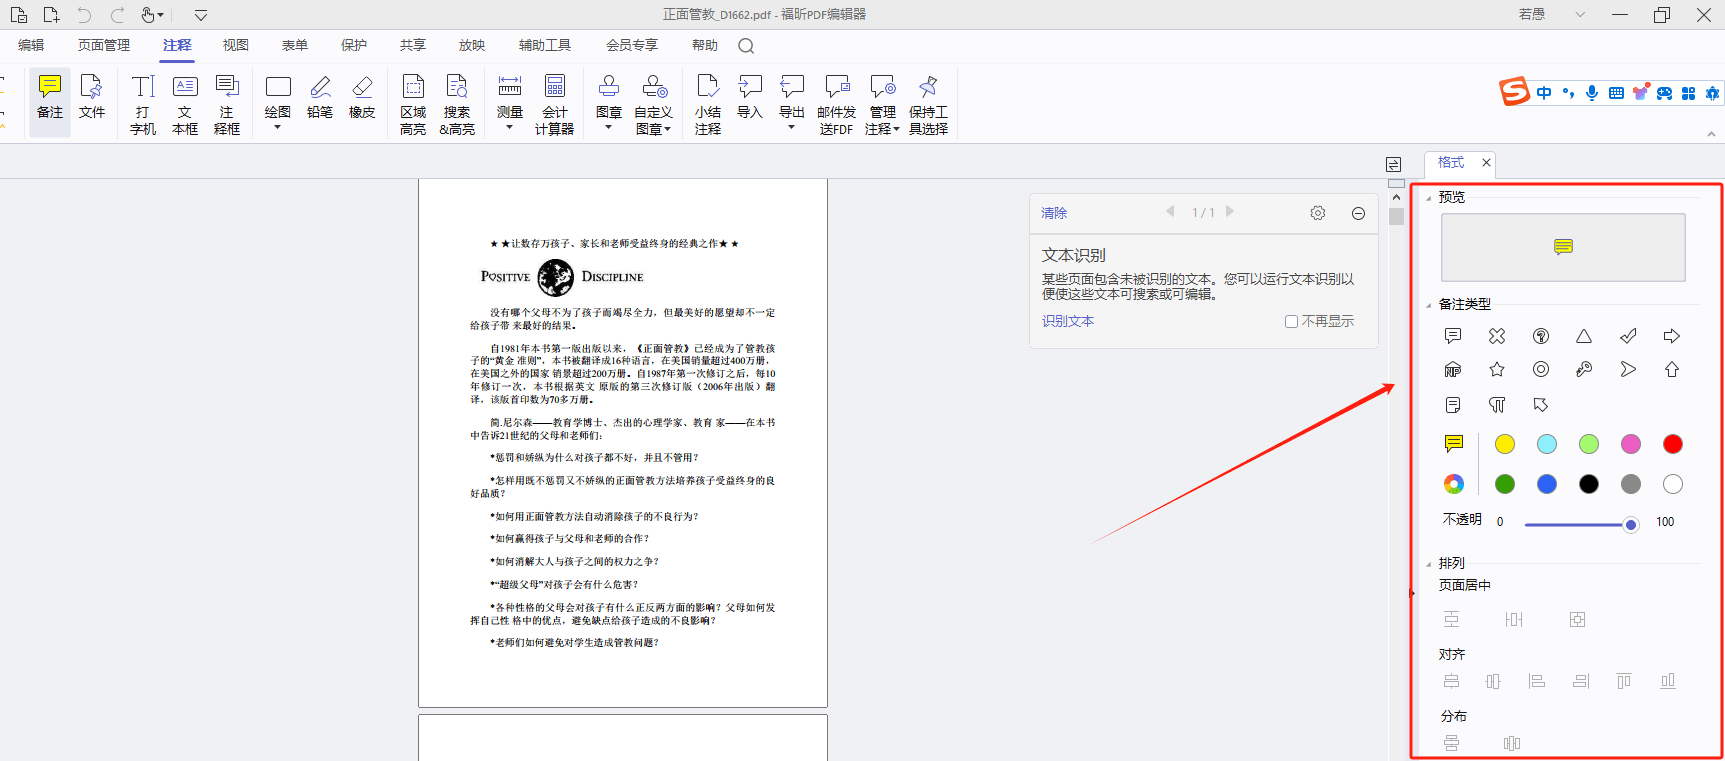
Task: Pick the star note type icon
Action: pos(1497,370)
